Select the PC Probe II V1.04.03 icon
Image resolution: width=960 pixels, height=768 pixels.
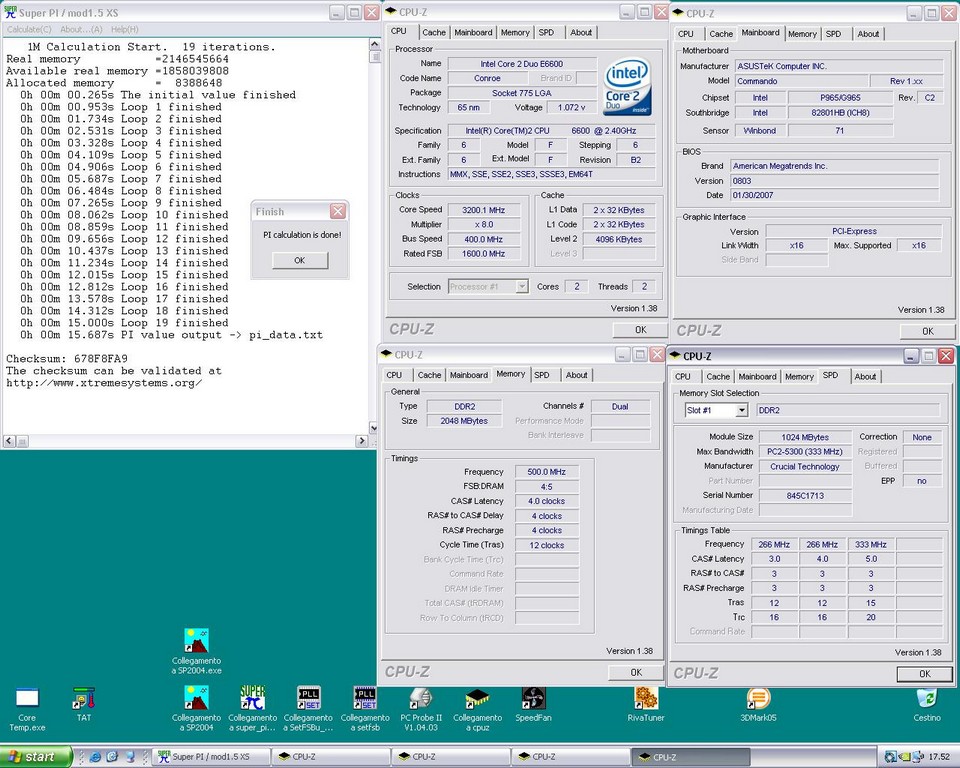[421, 709]
